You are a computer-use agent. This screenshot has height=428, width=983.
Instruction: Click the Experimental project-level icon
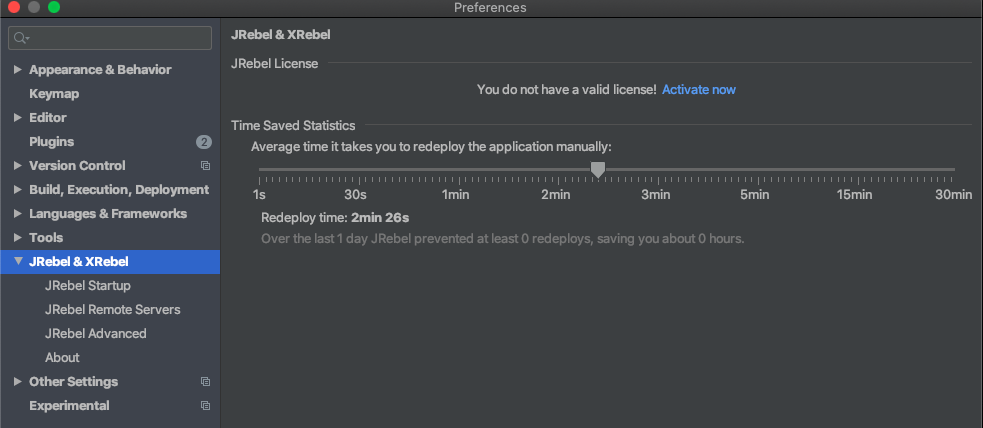click(x=205, y=406)
